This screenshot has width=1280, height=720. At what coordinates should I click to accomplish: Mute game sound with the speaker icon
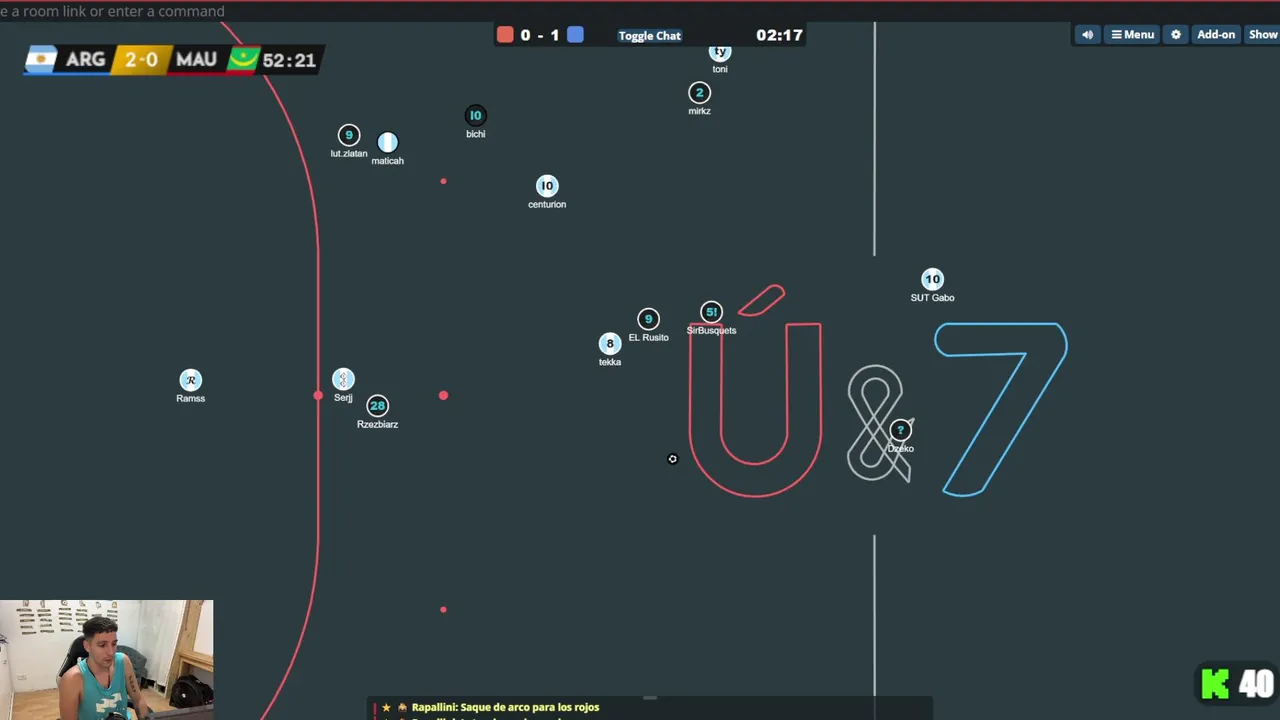point(1087,35)
